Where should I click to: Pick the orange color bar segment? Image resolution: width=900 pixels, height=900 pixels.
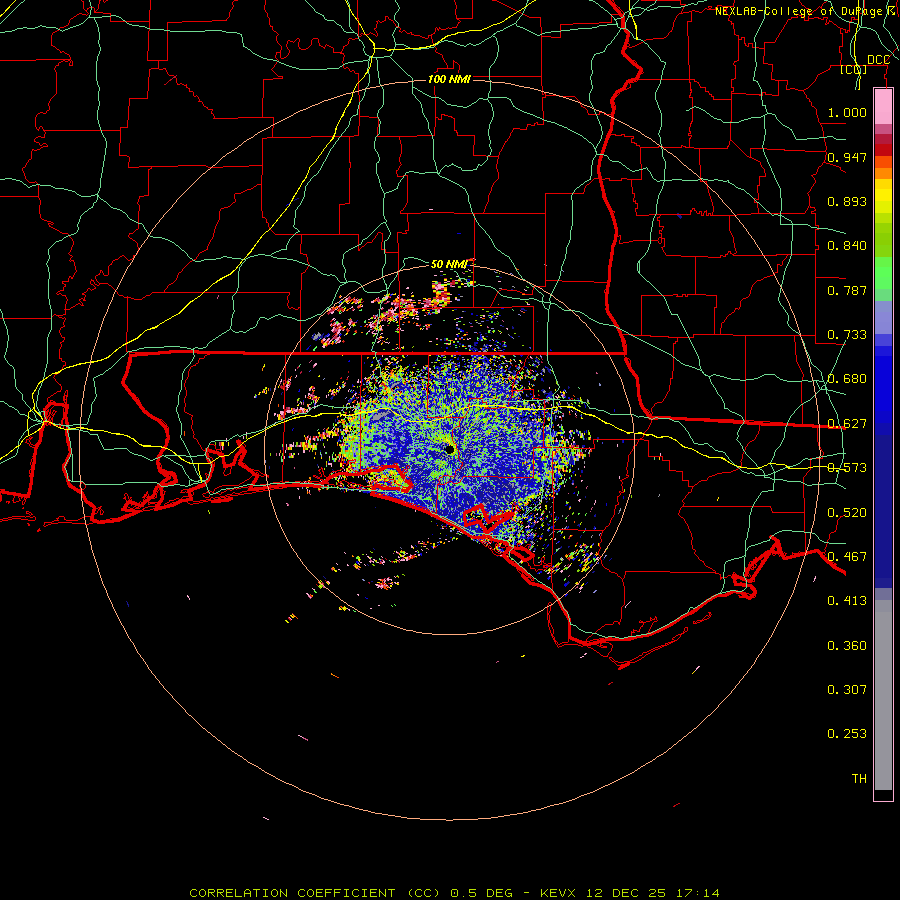883,173
